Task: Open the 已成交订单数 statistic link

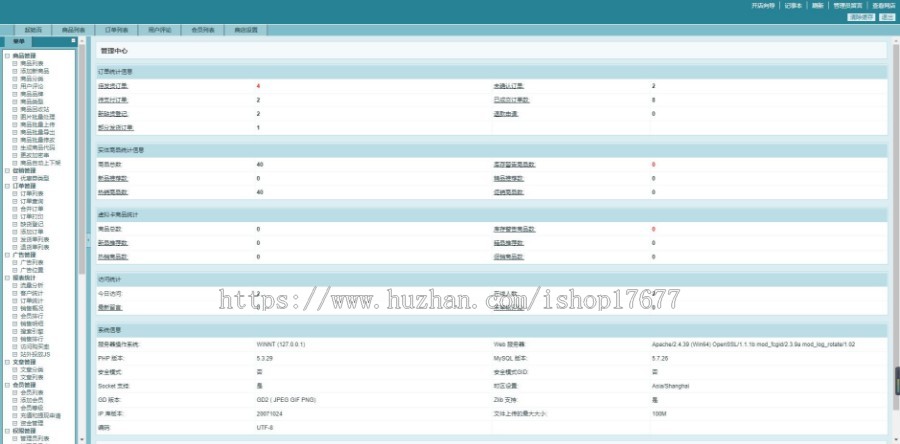Action: 511,100
